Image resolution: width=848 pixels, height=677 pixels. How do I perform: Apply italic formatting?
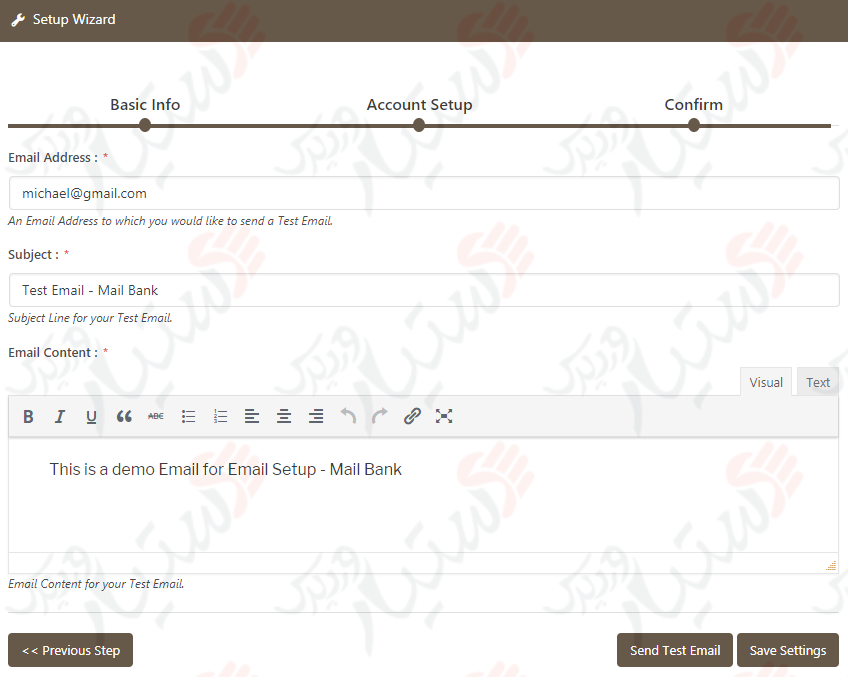click(60, 416)
